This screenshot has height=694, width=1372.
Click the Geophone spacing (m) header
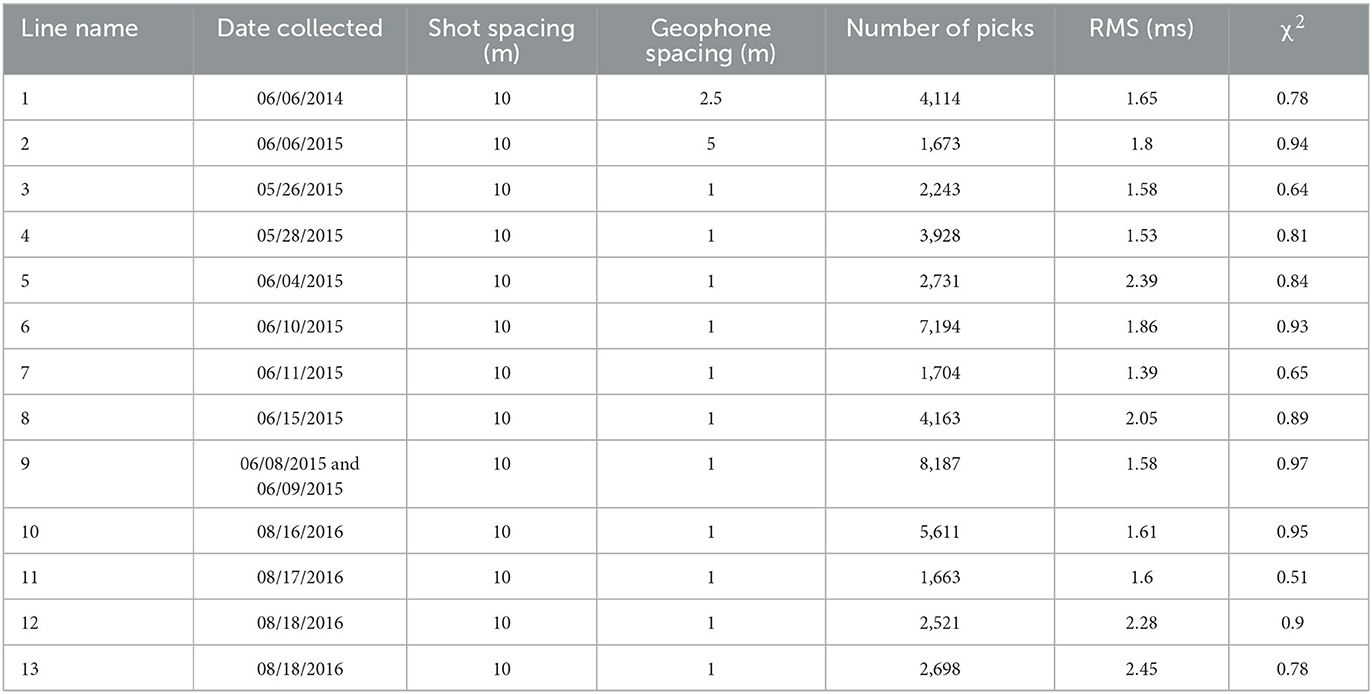click(x=711, y=40)
